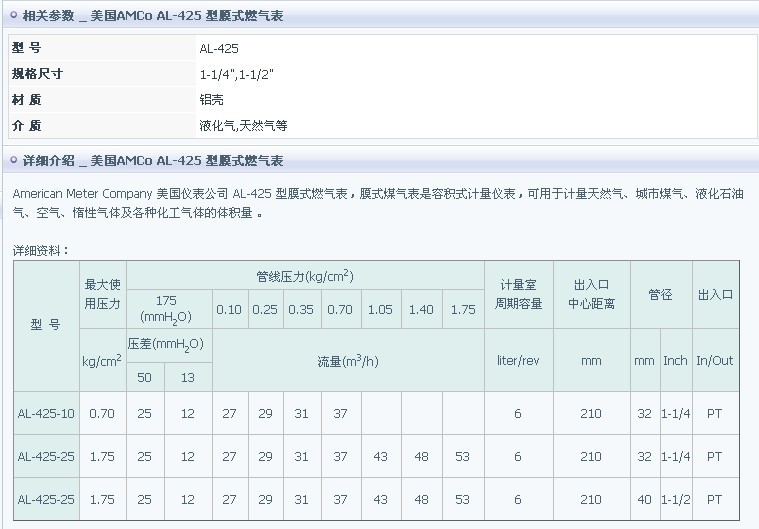Click the liter/rev unit cell
Image resolution: width=759 pixels, height=529 pixels.
tap(518, 361)
